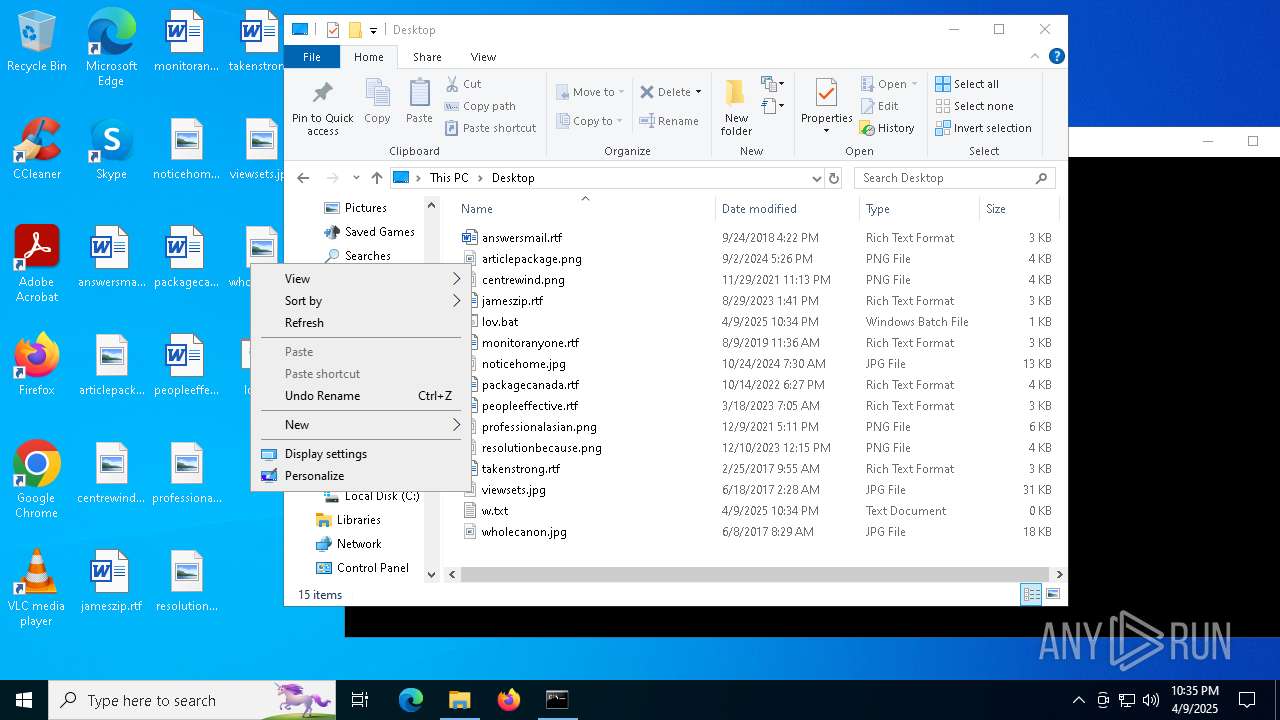Open Explorer Help question mark icon
The width and height of the screenshot is (1280, 720).
click(1056, 57)
